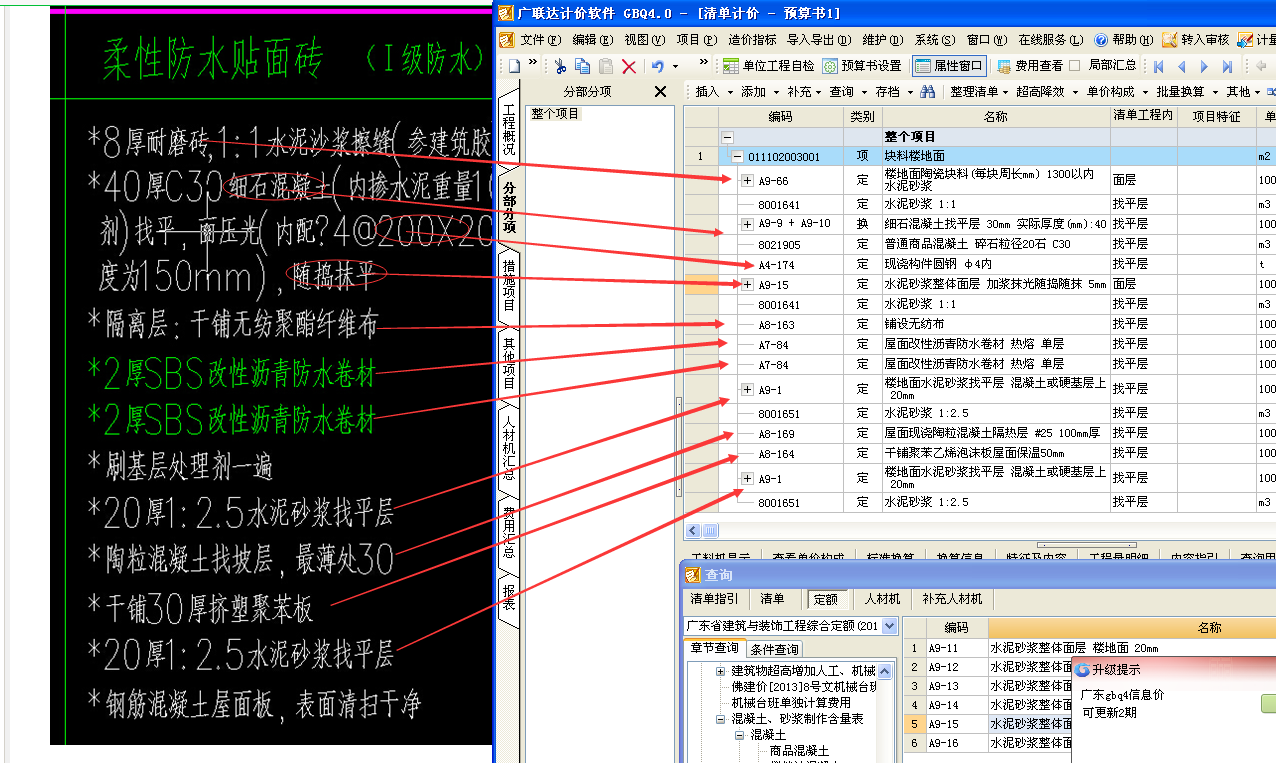Image resolution: width=1276 pixels, height=763 pixels.
Task: Select the 人材机 tab in query window
Action: click(x=882, y=599)
